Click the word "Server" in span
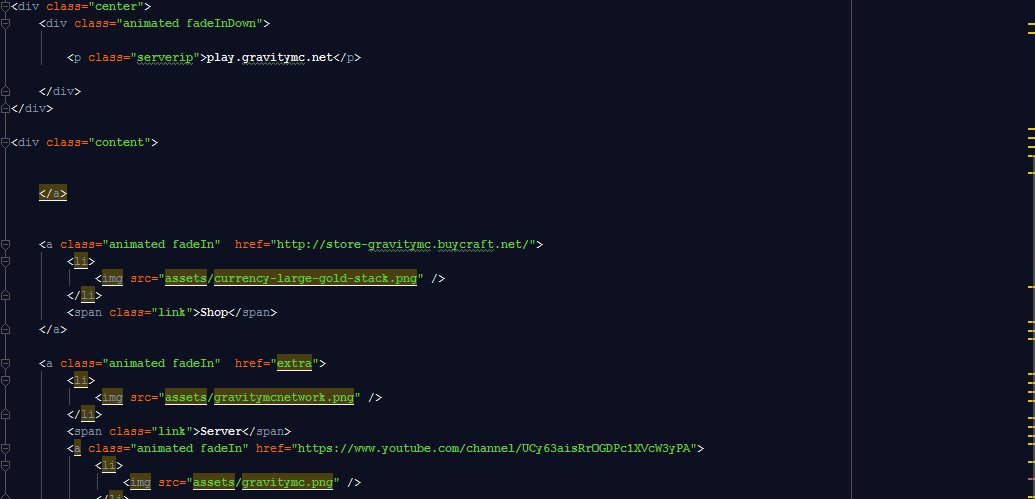 click(221, 432)
